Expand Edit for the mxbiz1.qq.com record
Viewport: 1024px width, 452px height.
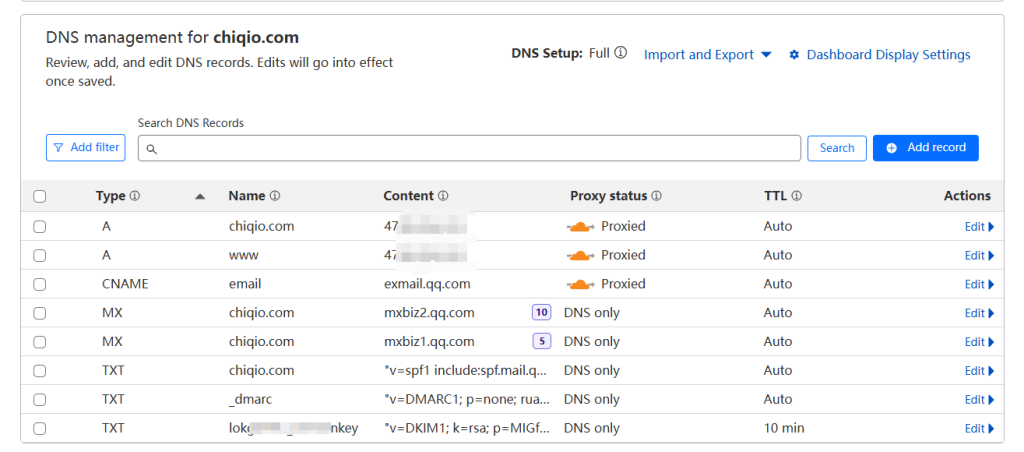pos(980,342)
